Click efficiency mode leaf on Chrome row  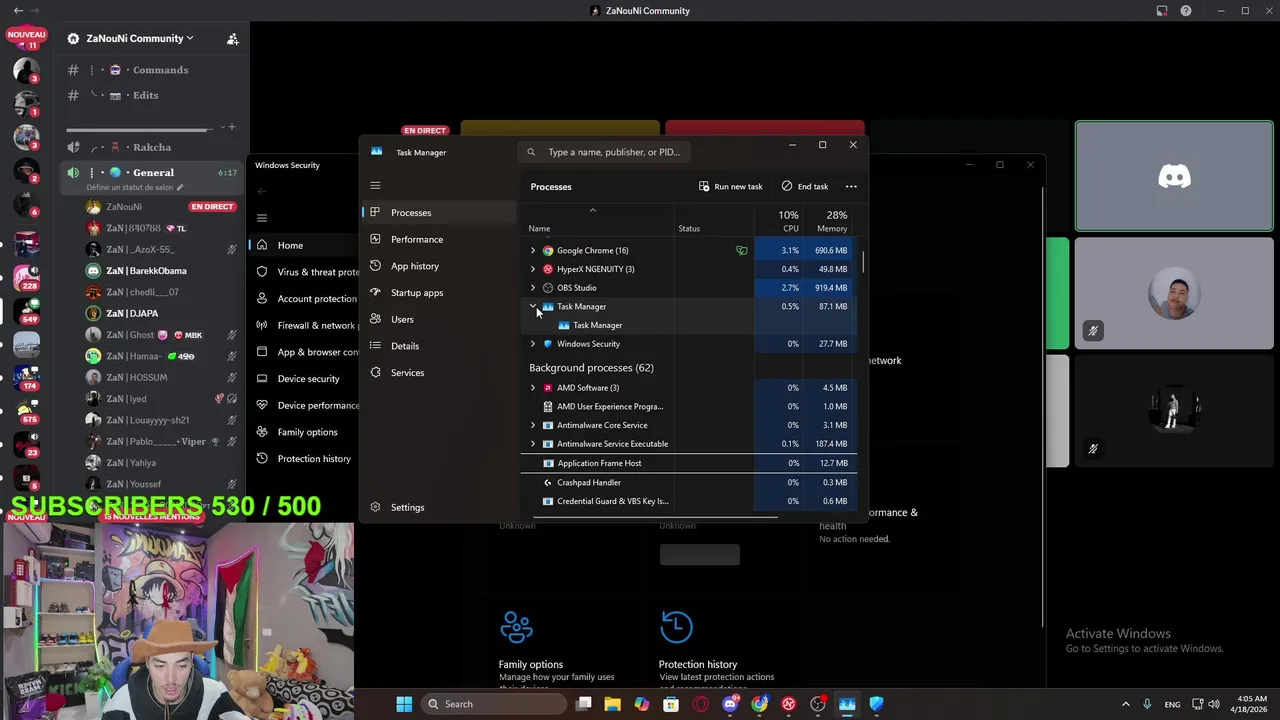pos(741,250)
